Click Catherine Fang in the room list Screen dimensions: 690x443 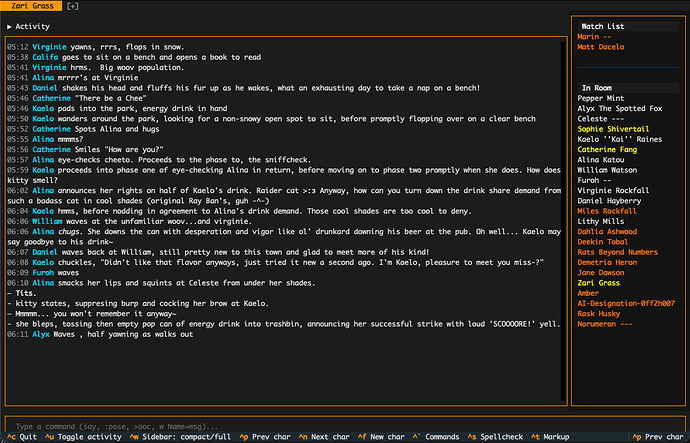point(608,149)
